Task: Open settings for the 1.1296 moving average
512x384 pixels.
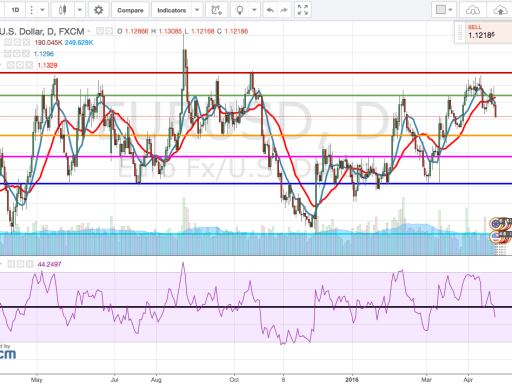Action: 17,54
